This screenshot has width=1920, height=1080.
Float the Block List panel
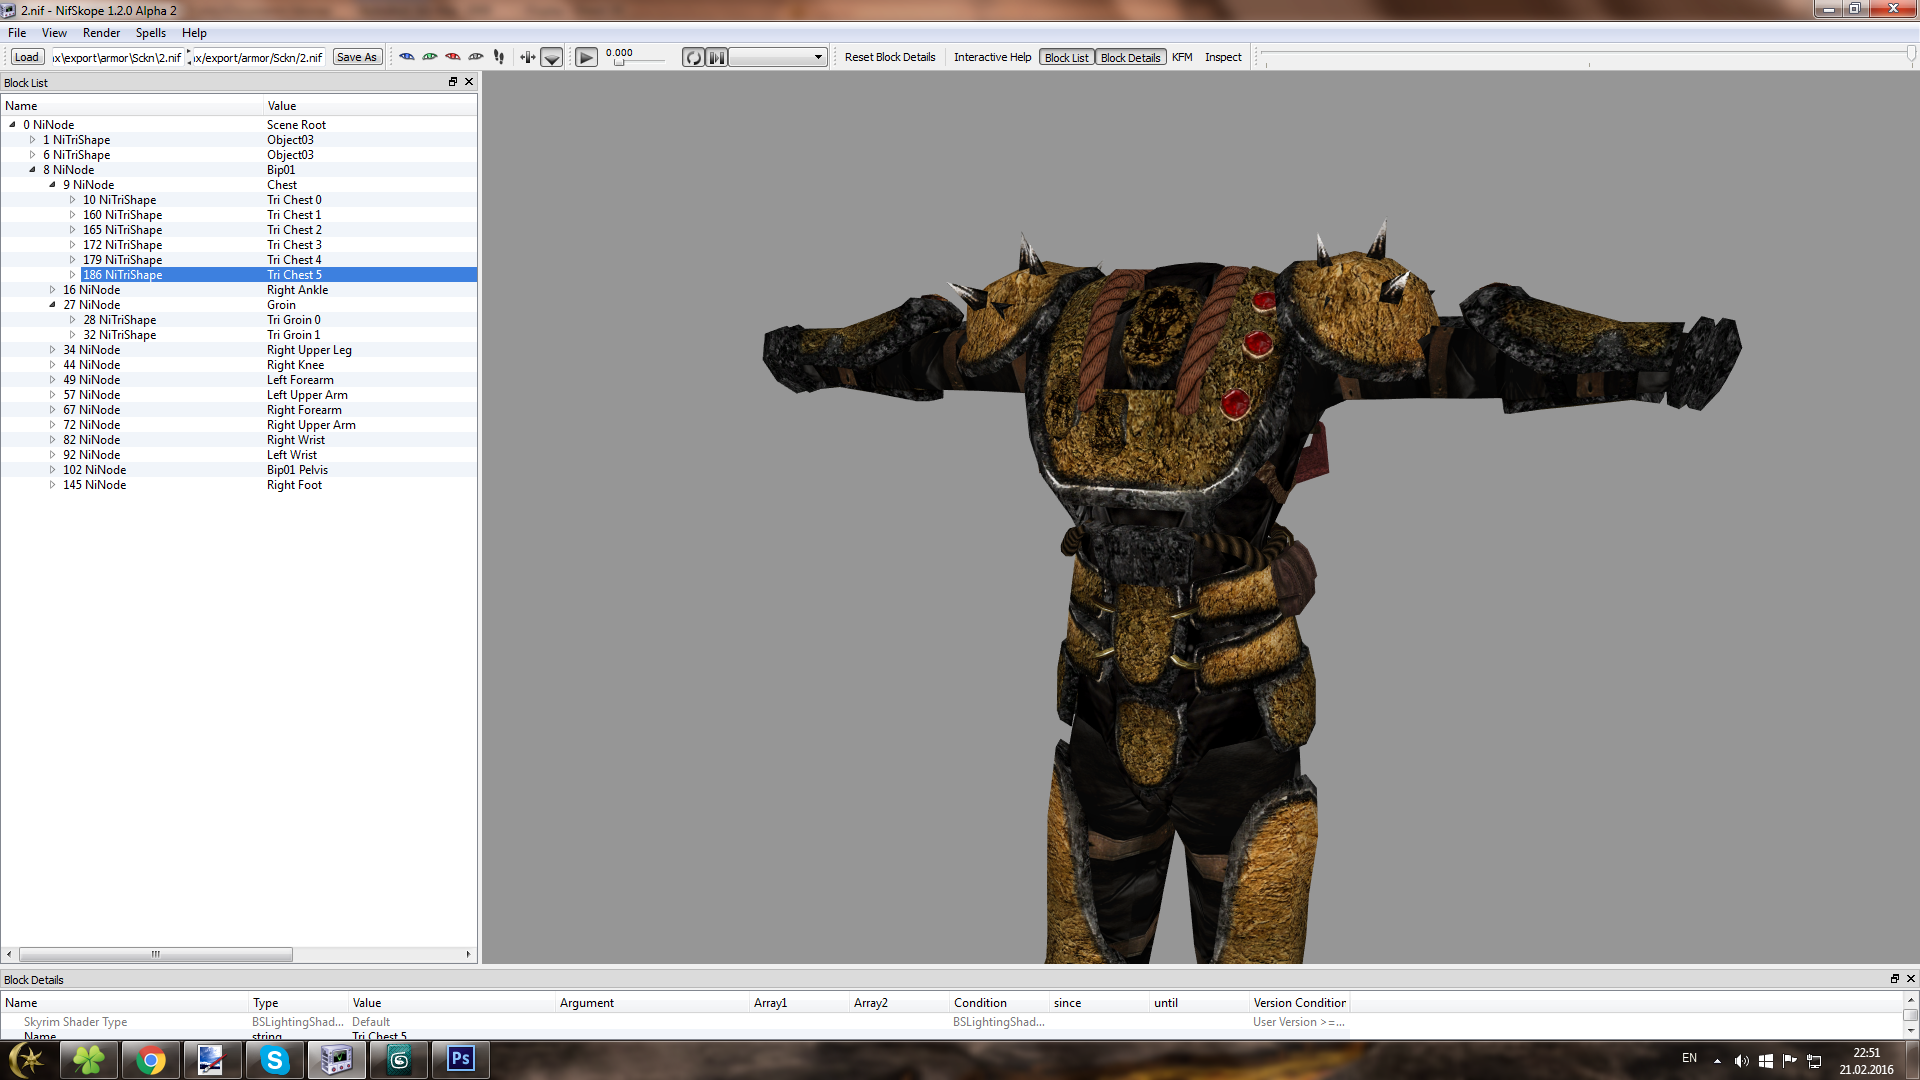point(453,82)
